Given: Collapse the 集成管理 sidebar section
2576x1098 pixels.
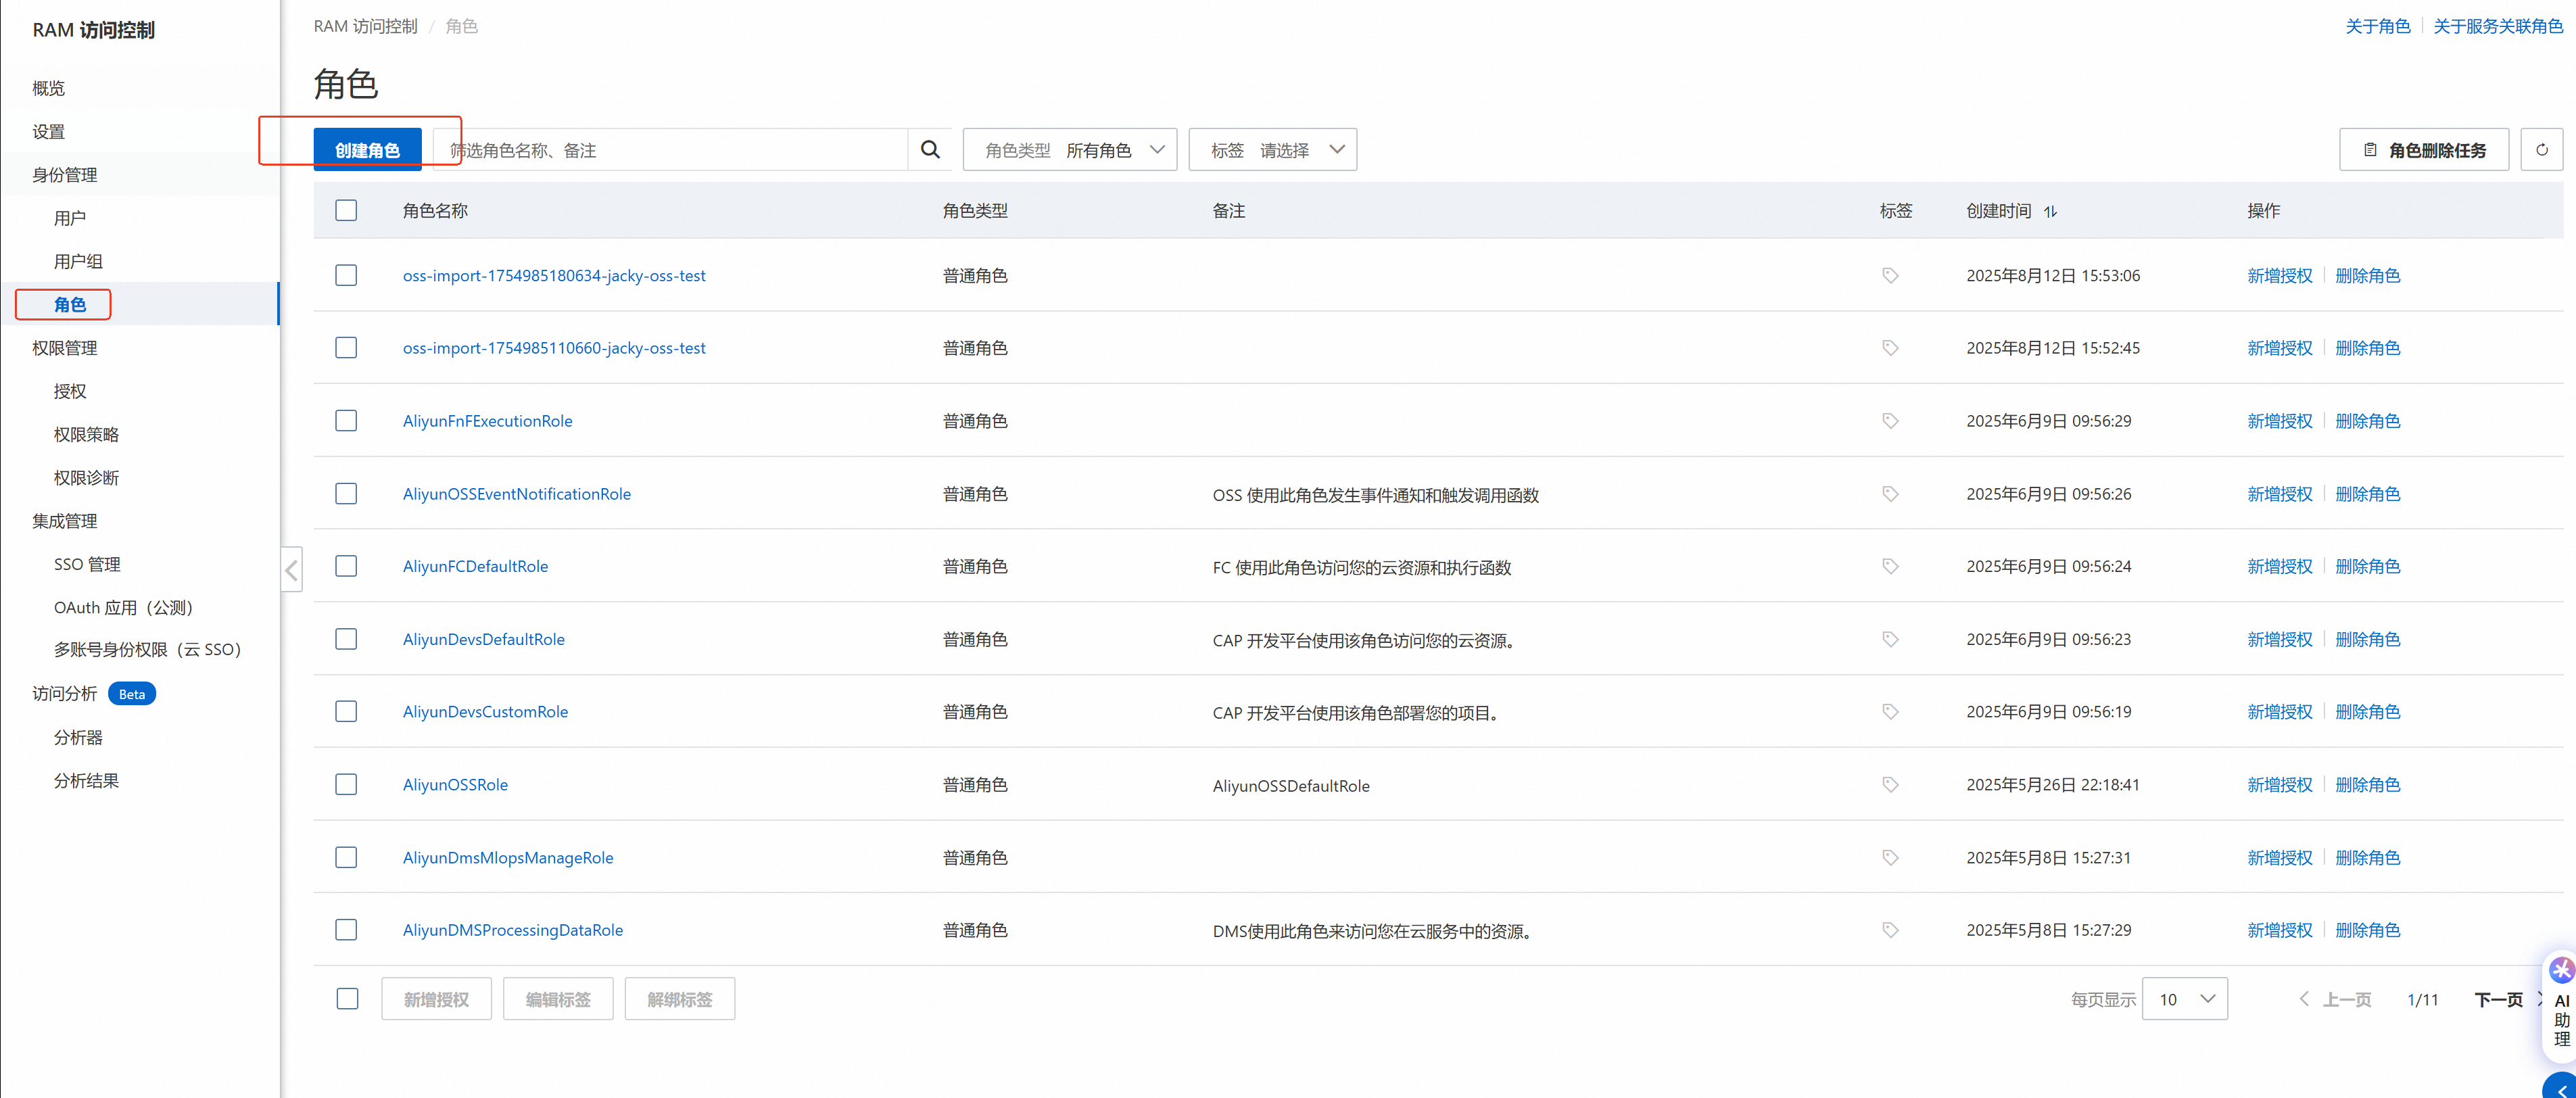Looking at the screenshot, I should [x=65, y=521].
